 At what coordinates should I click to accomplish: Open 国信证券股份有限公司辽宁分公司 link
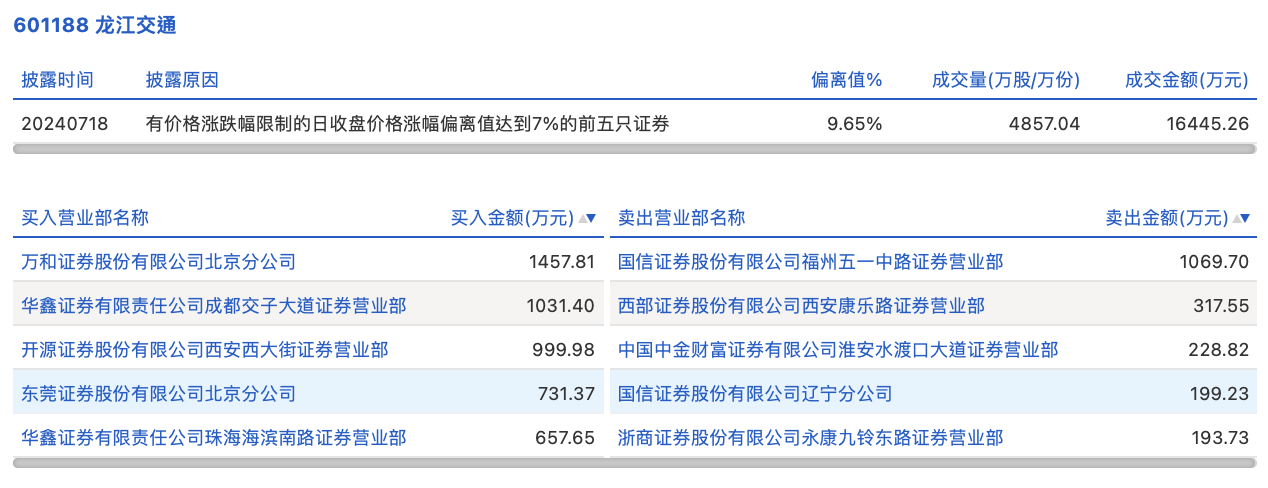click(755, 394)
